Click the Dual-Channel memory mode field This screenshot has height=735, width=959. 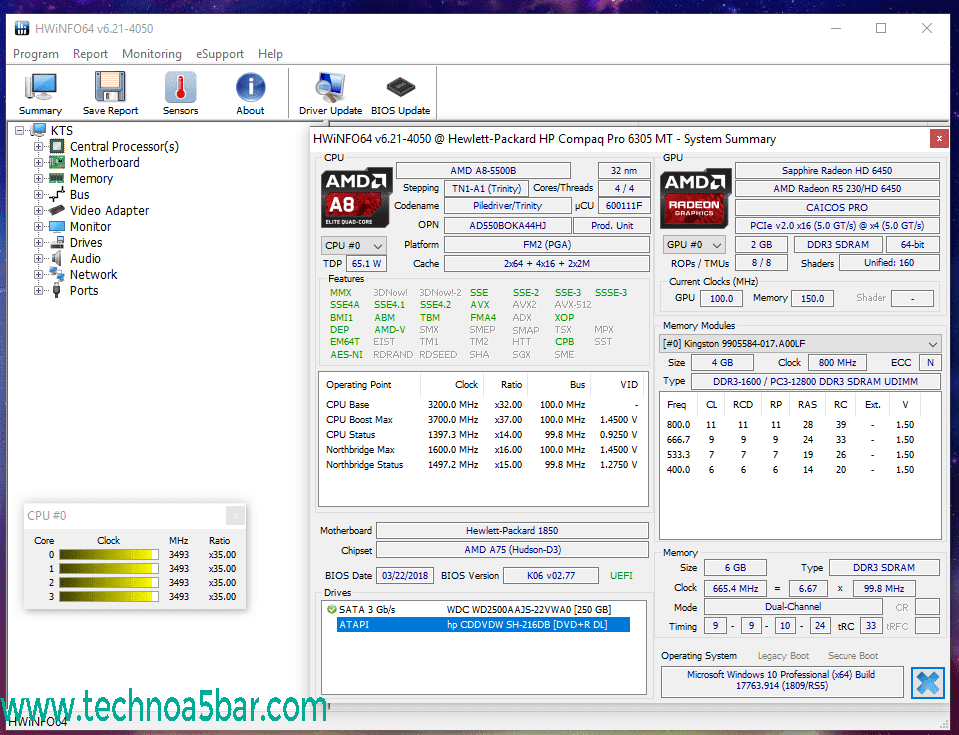coord(793,607)
